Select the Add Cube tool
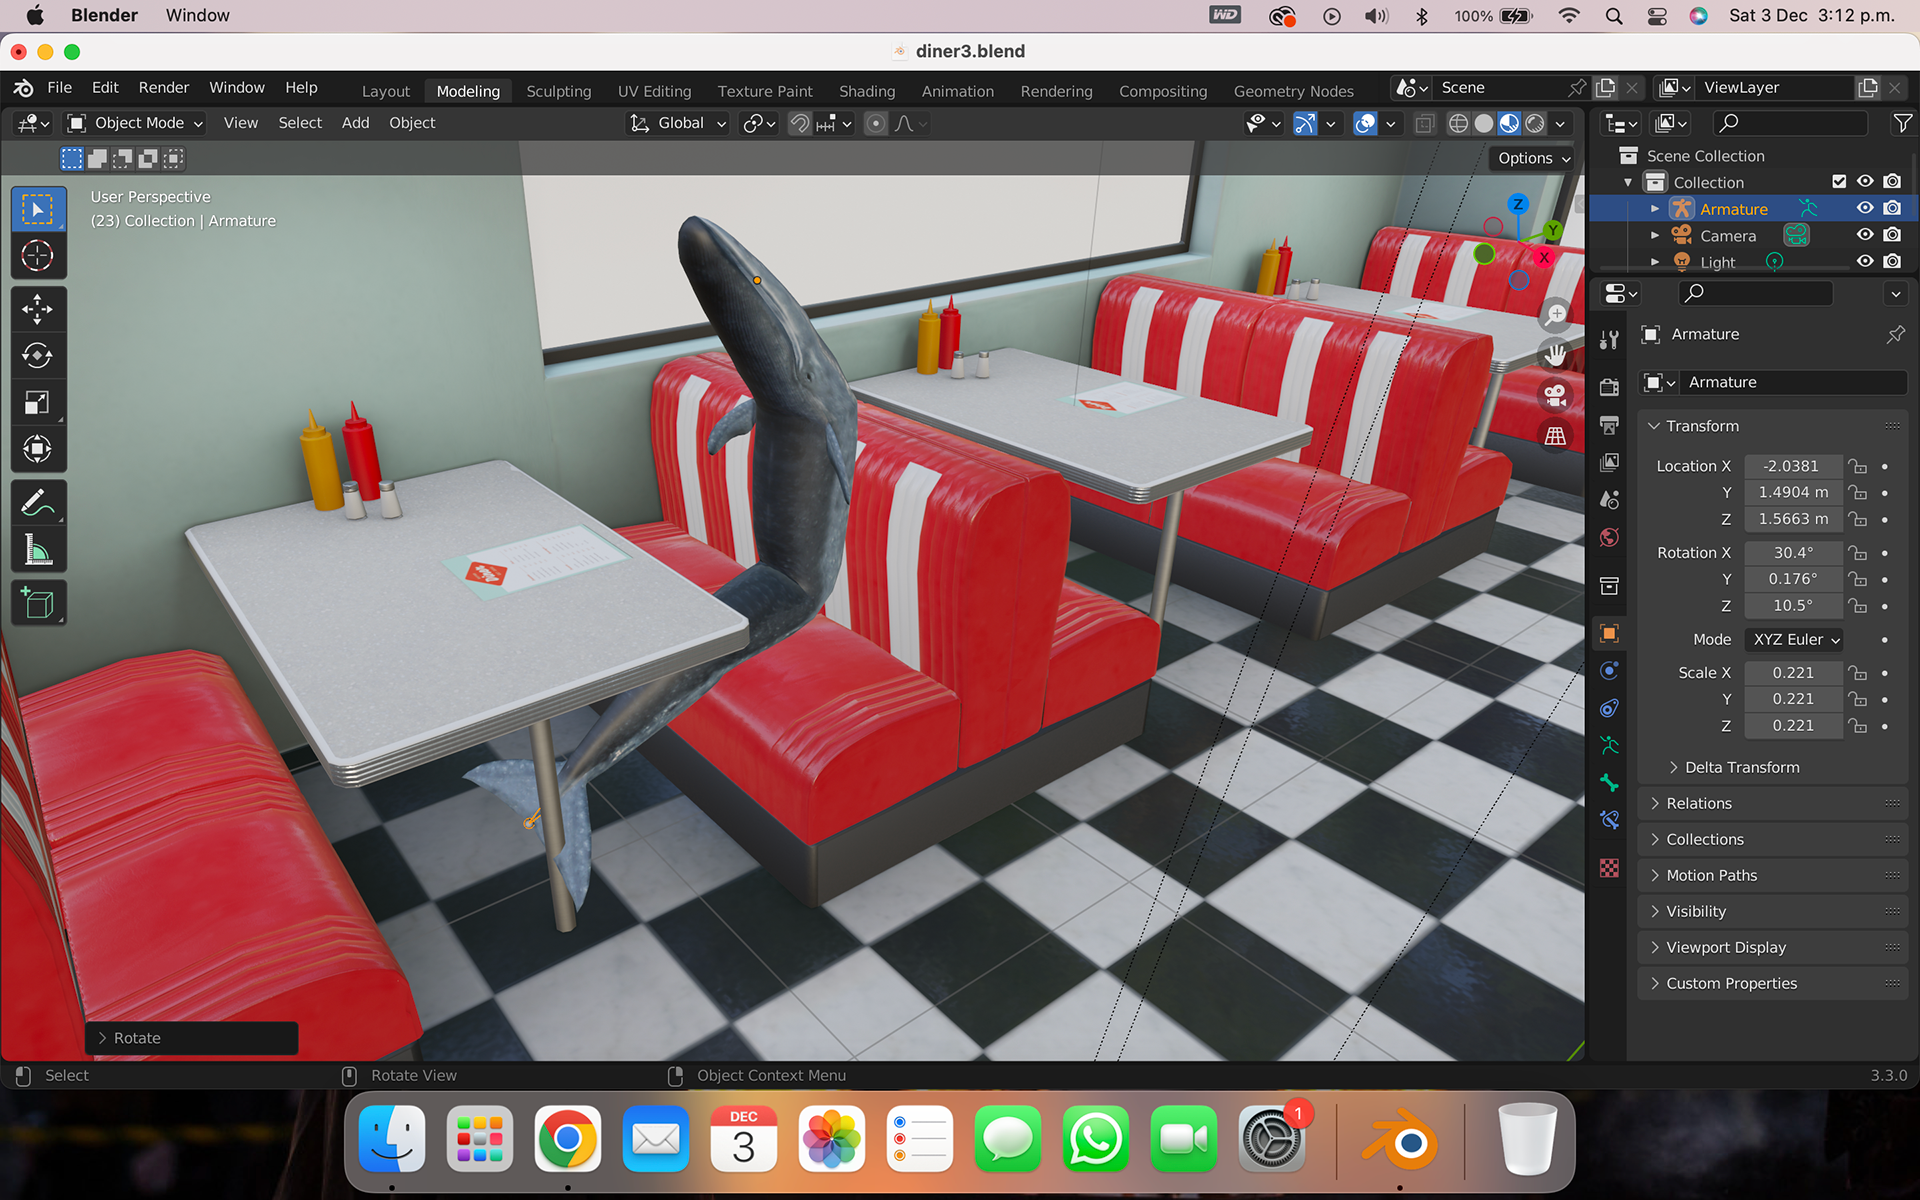This screenshot has height=1200, width=1920. (x=37, y=603)
